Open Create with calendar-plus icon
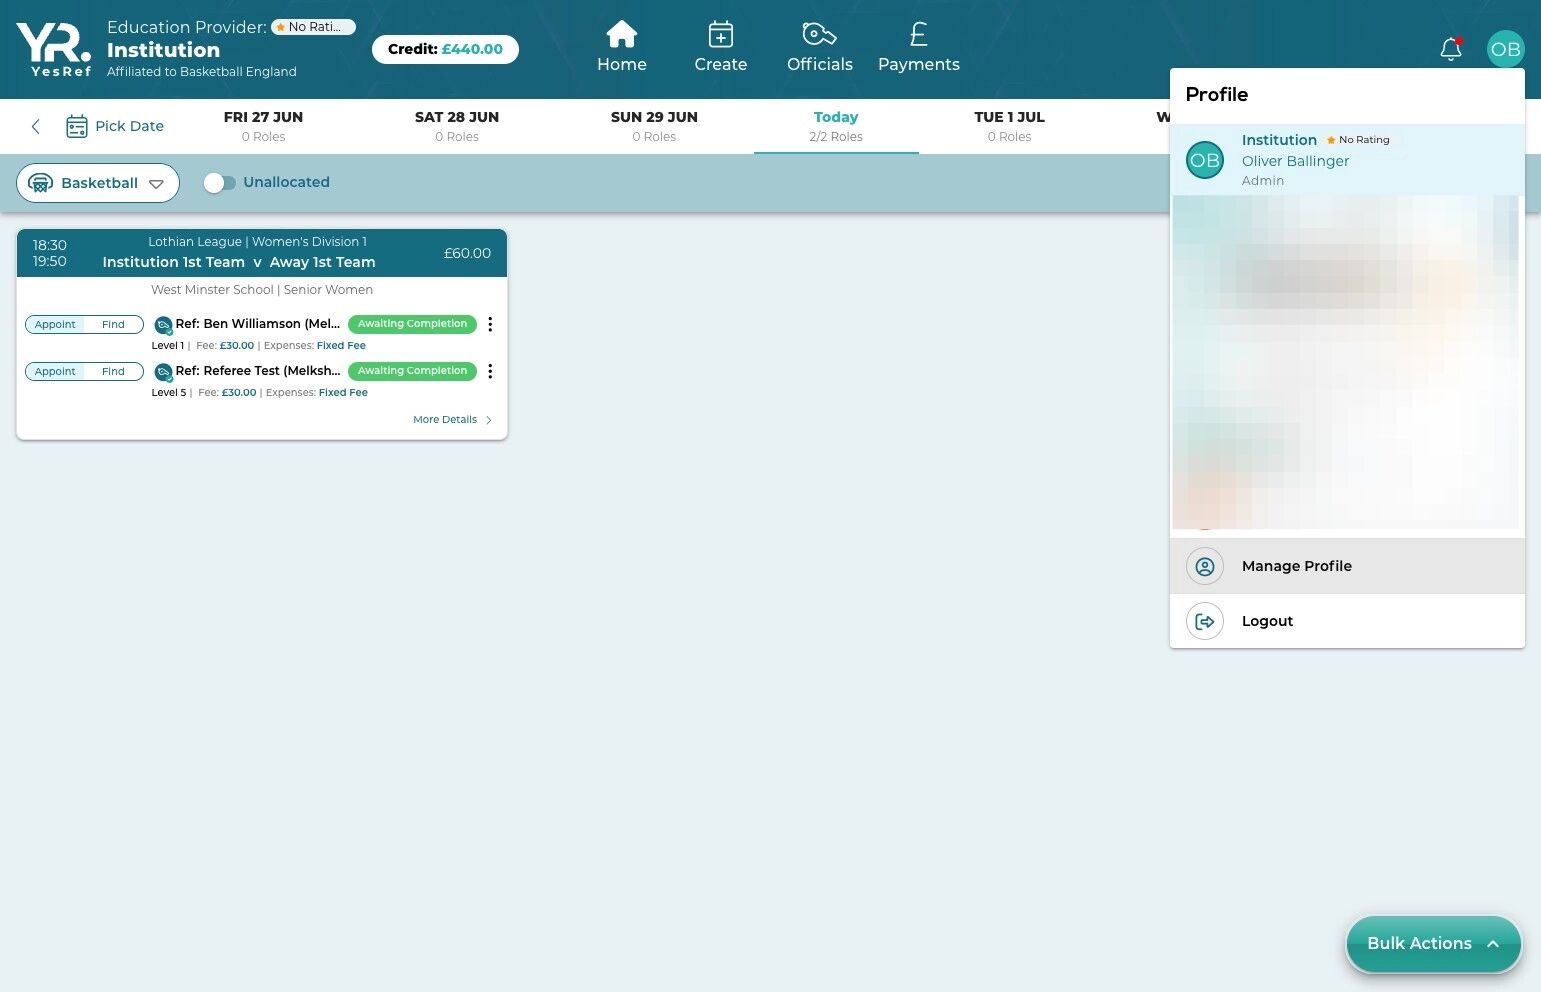 (x=720, y=35)
